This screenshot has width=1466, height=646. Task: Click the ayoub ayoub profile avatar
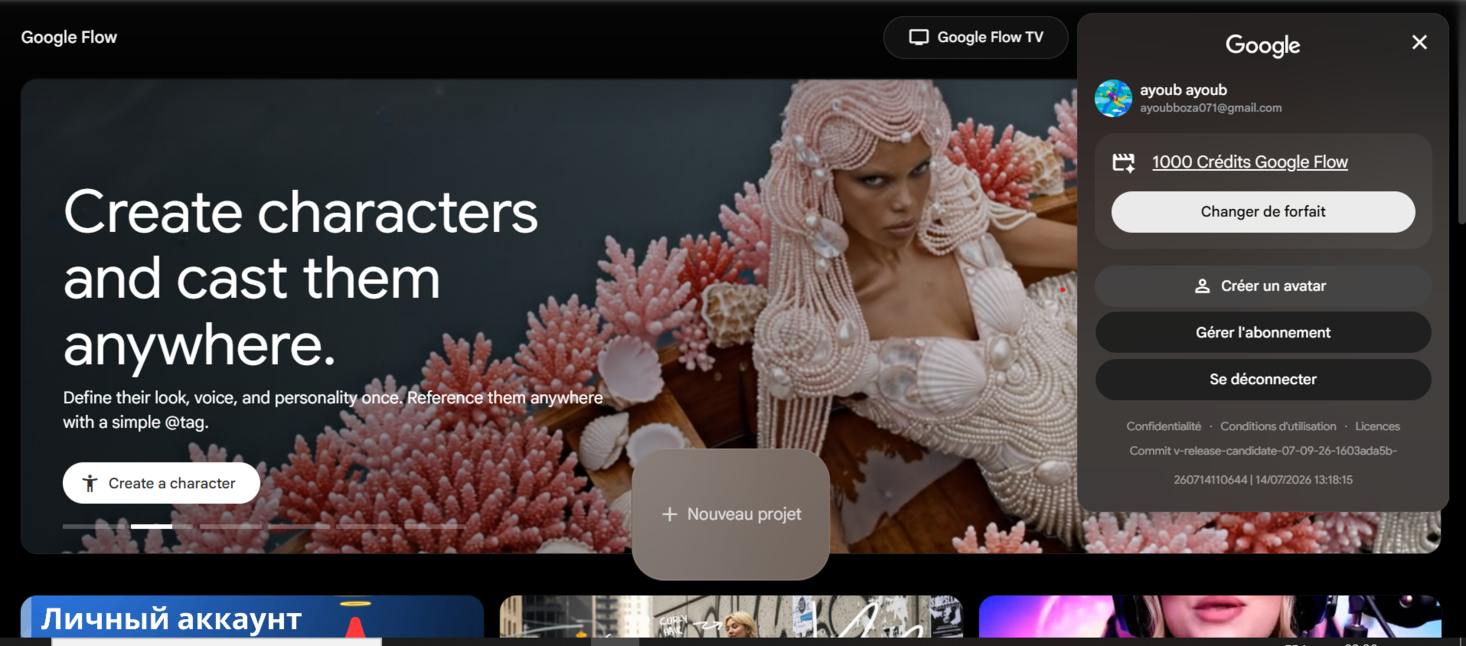coord(1113,98)
